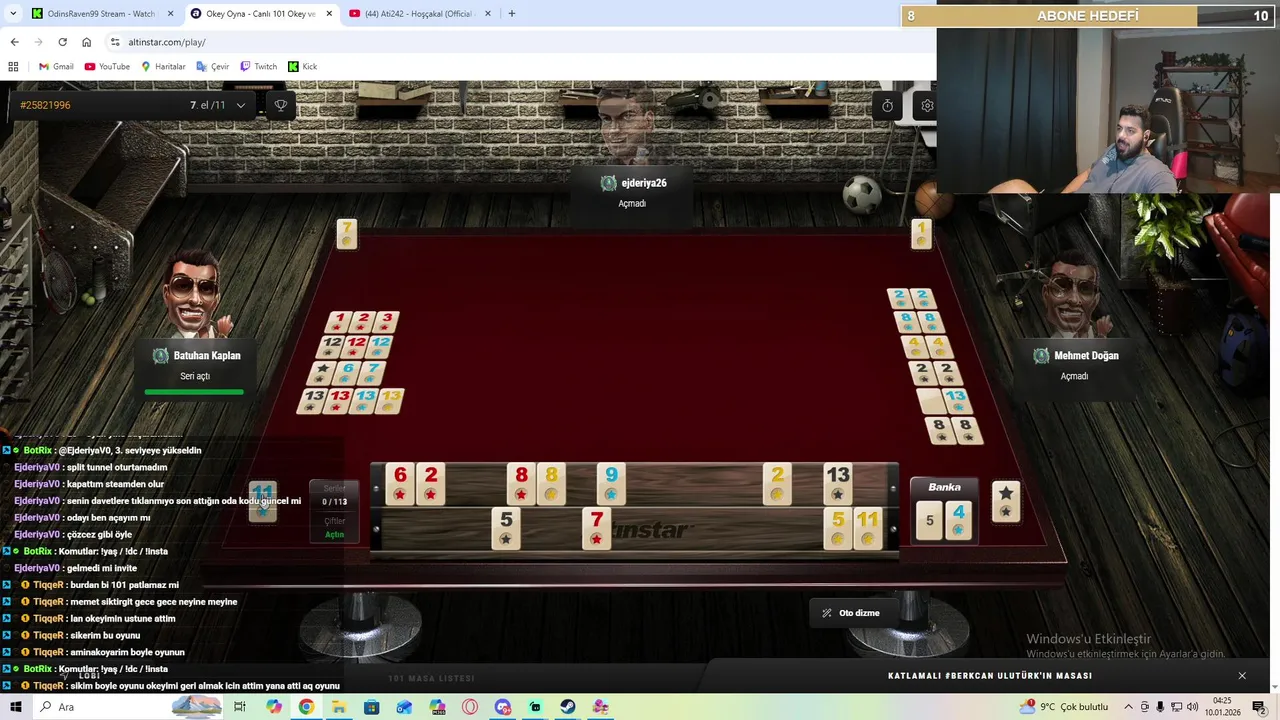Click game ID #25821996 text
Screen dimensions: 1280x720
click(45, 105)
